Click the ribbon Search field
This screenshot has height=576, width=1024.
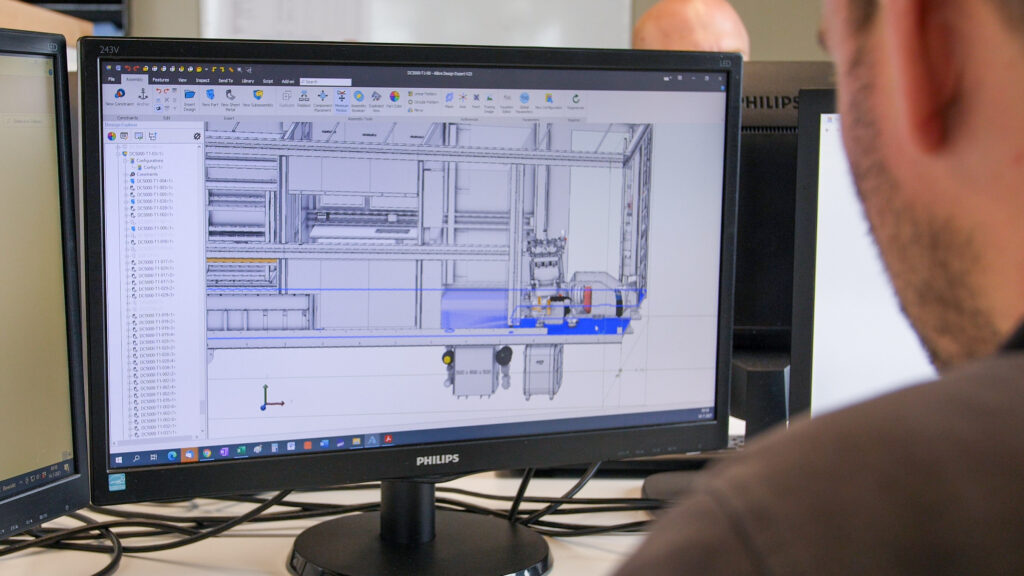pyautogui.click(x=327, y=82)
